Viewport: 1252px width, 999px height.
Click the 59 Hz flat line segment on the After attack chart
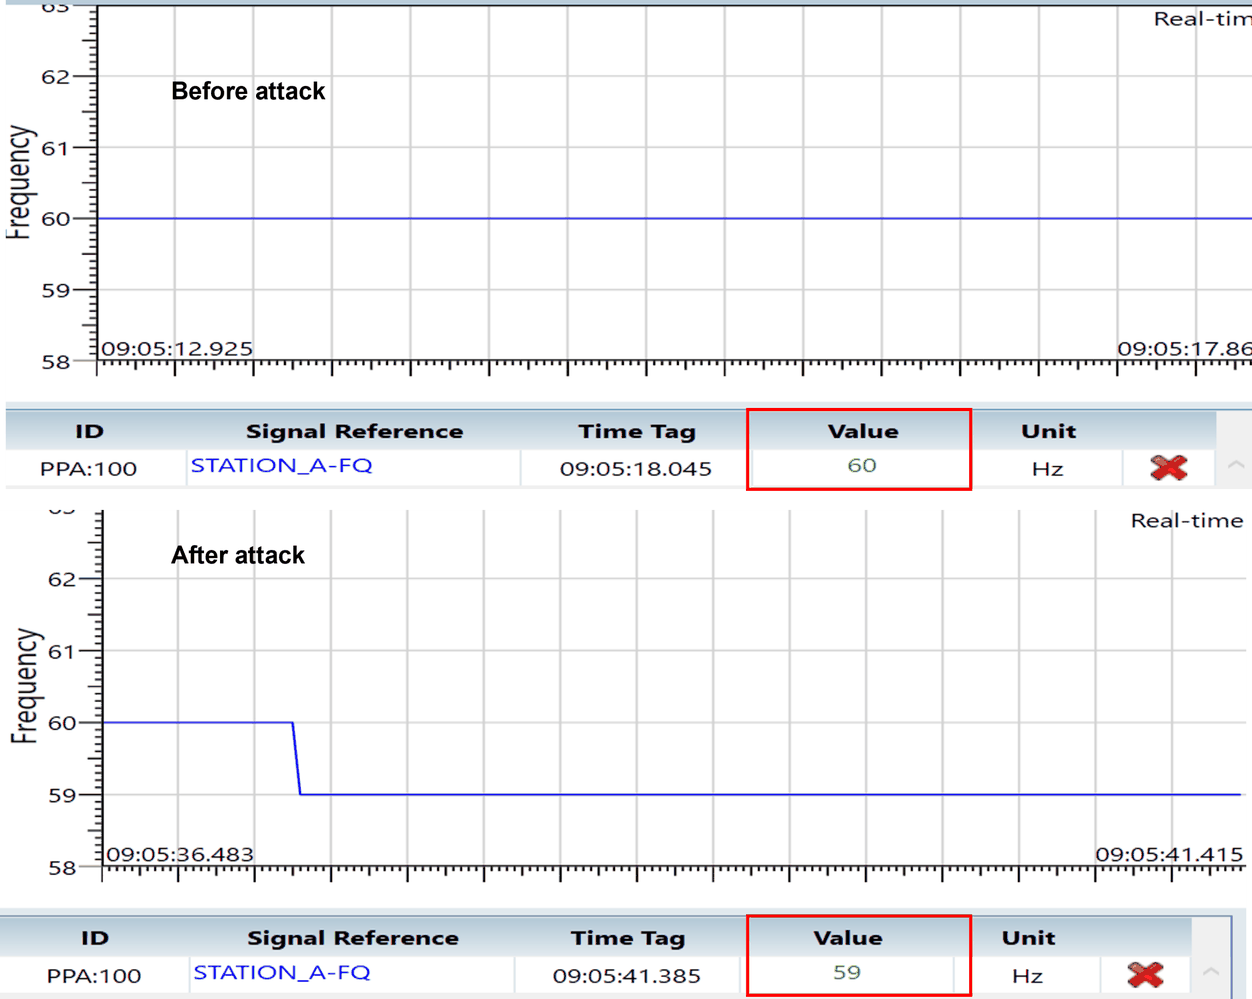point(770,795)
